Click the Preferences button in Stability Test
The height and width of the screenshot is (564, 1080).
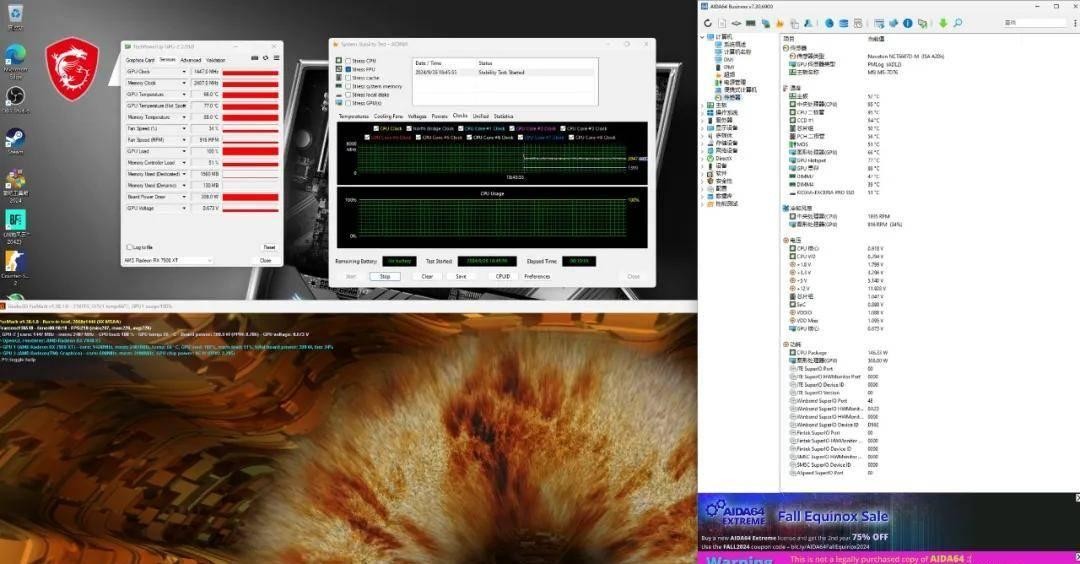tap(537, 276)
